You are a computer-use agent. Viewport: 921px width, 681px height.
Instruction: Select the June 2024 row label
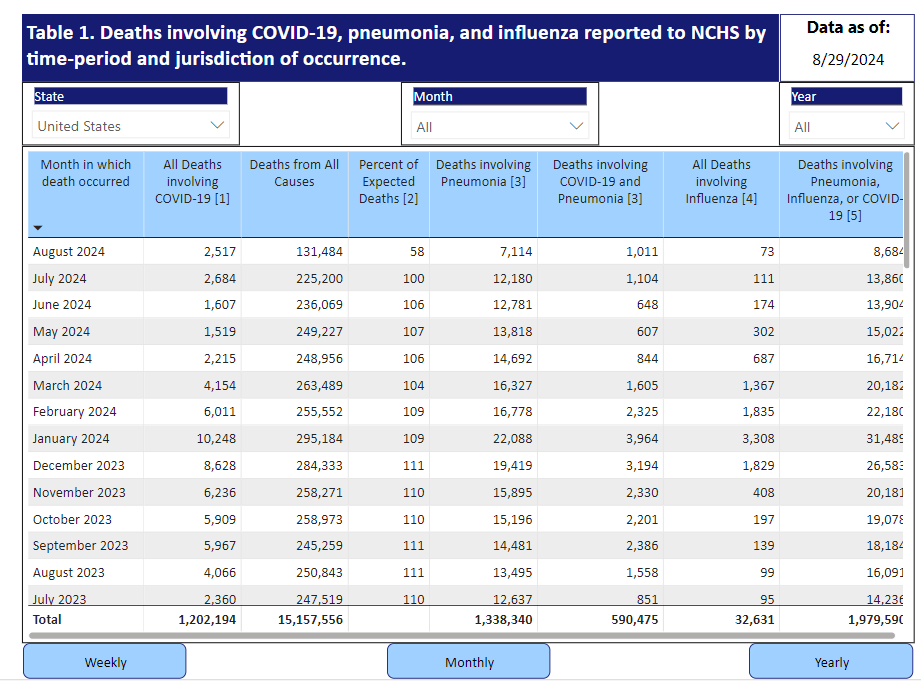(x=62, y=304)
